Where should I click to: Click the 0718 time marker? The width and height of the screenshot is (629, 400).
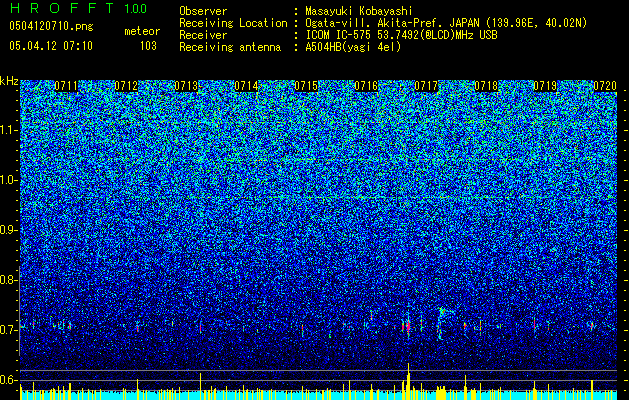coord(486,86)
